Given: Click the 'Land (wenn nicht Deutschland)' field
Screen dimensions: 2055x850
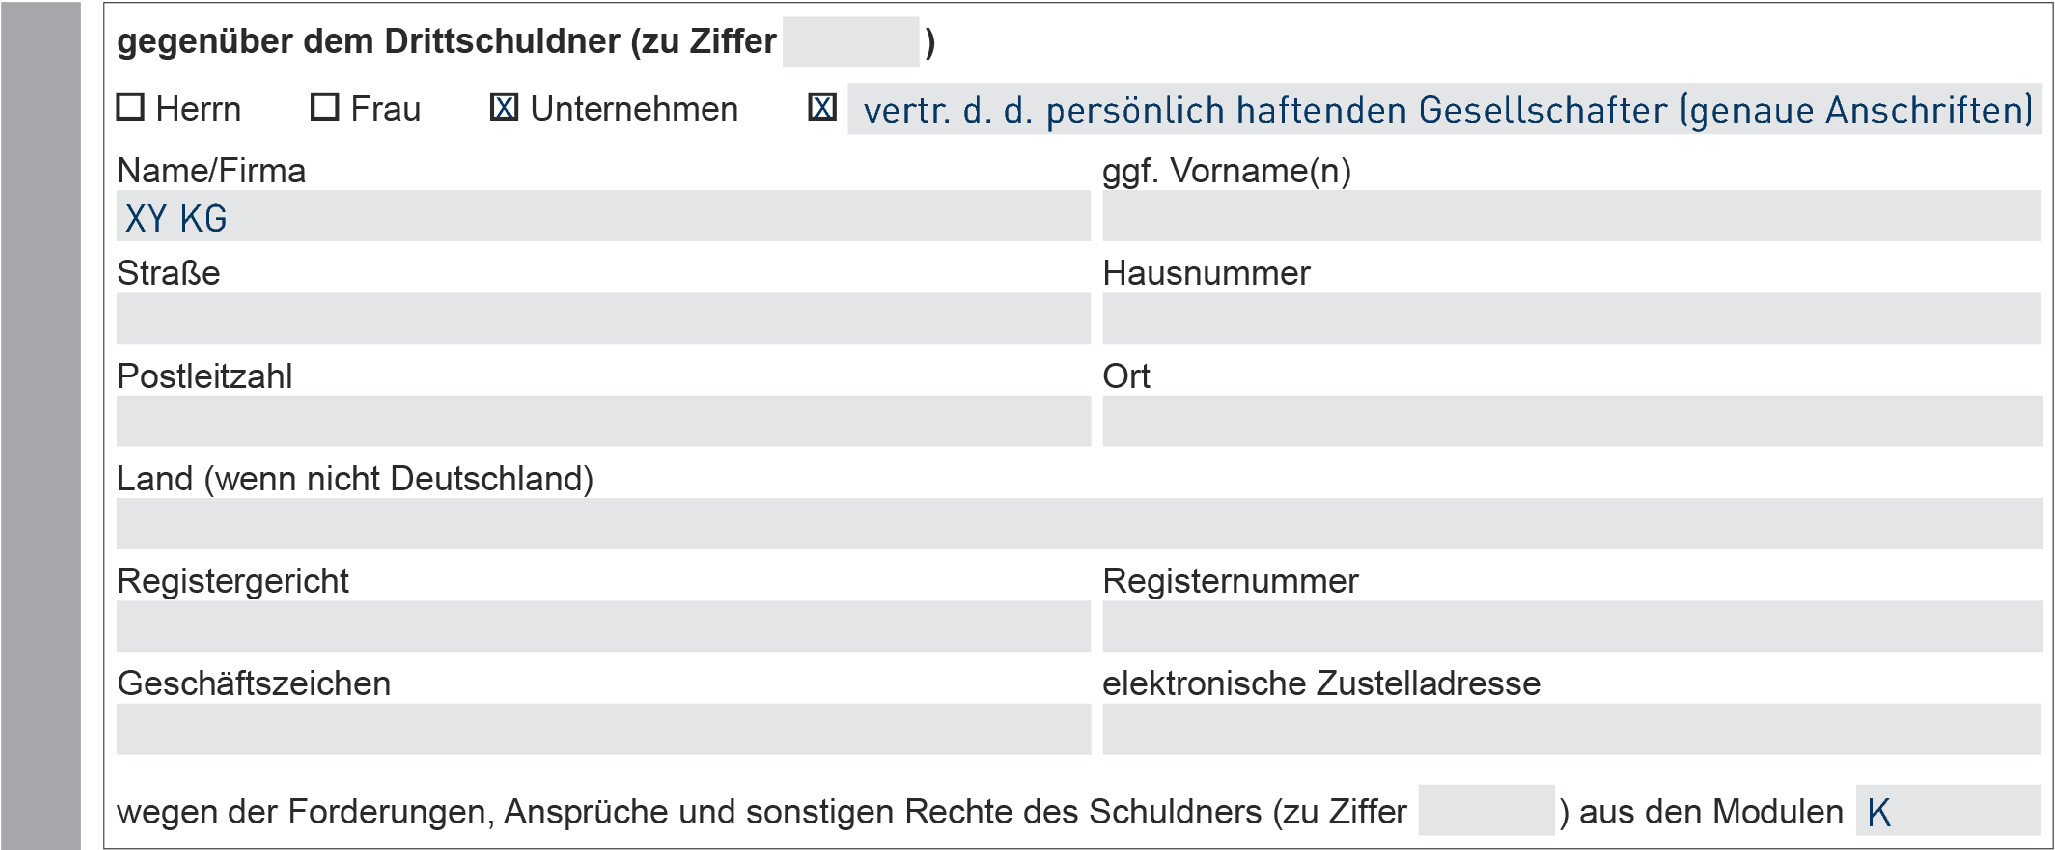Looking at the screenshot, I should pos(1078,523).
